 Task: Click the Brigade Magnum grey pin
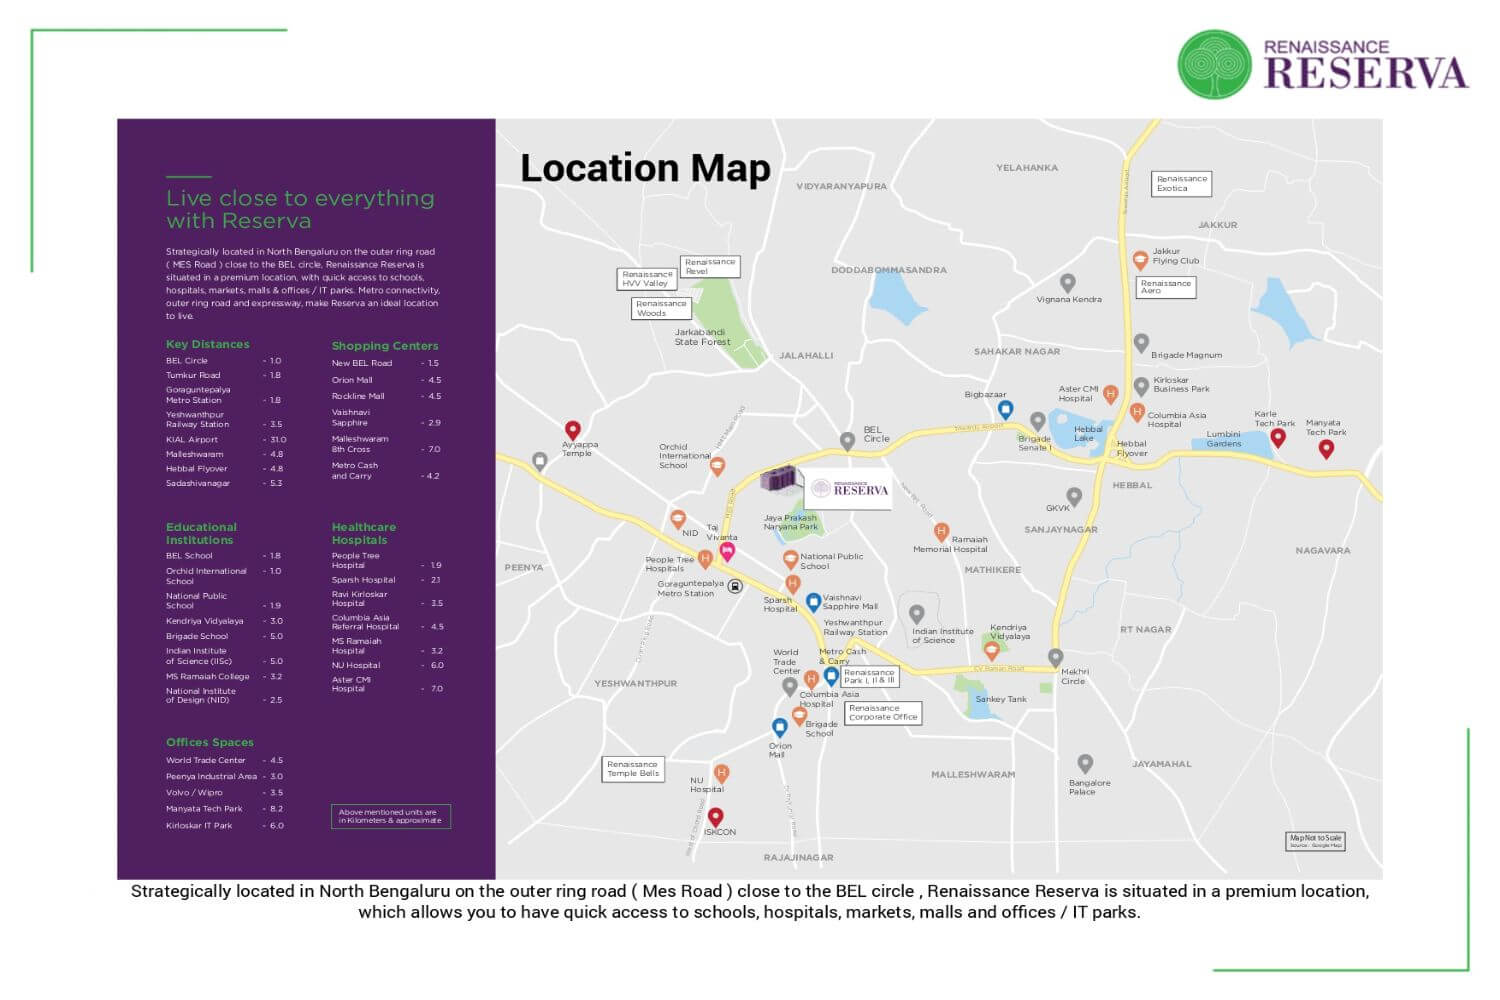tap(1141, 343)
